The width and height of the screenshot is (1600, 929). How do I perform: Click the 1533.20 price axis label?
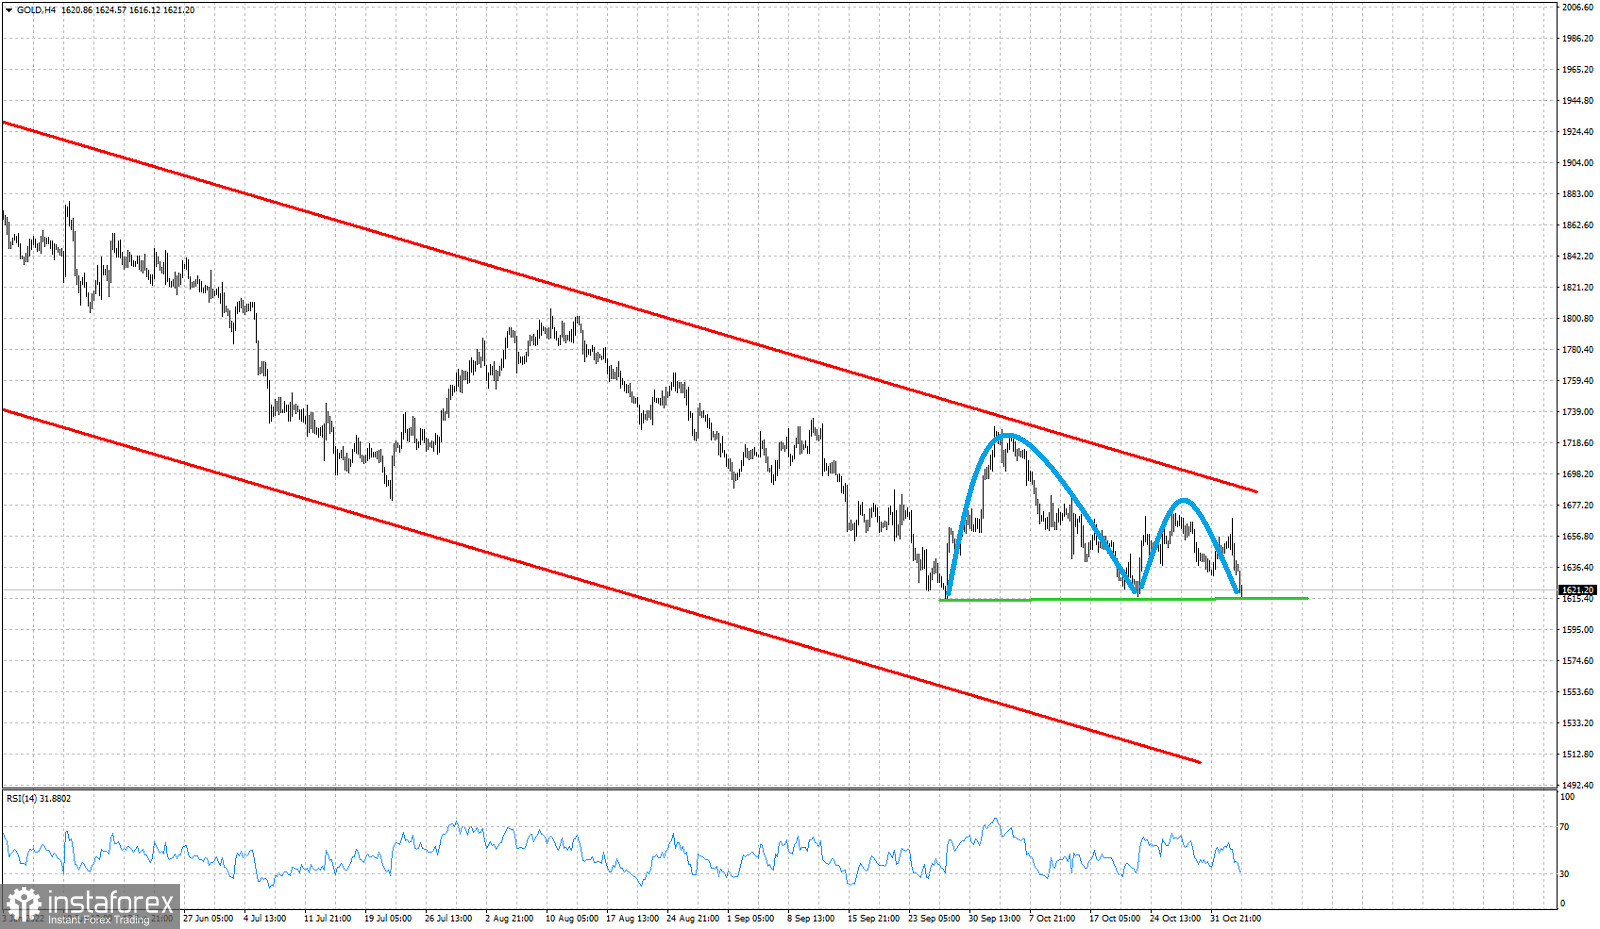point(1578,722)
